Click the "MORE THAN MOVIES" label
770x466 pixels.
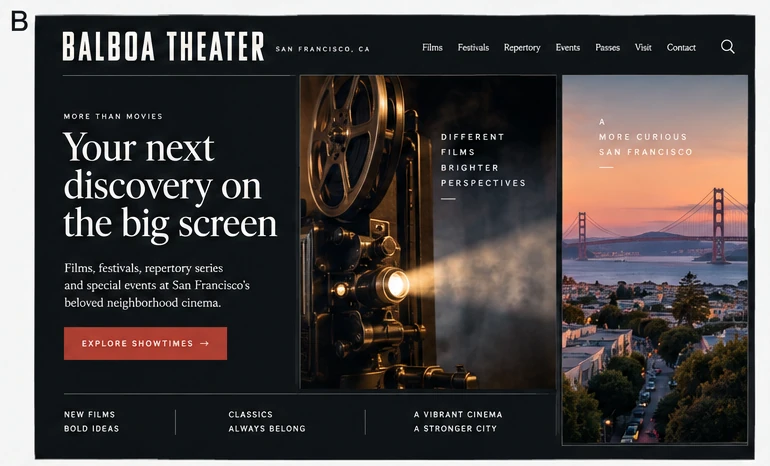click(x=113, y=116)
